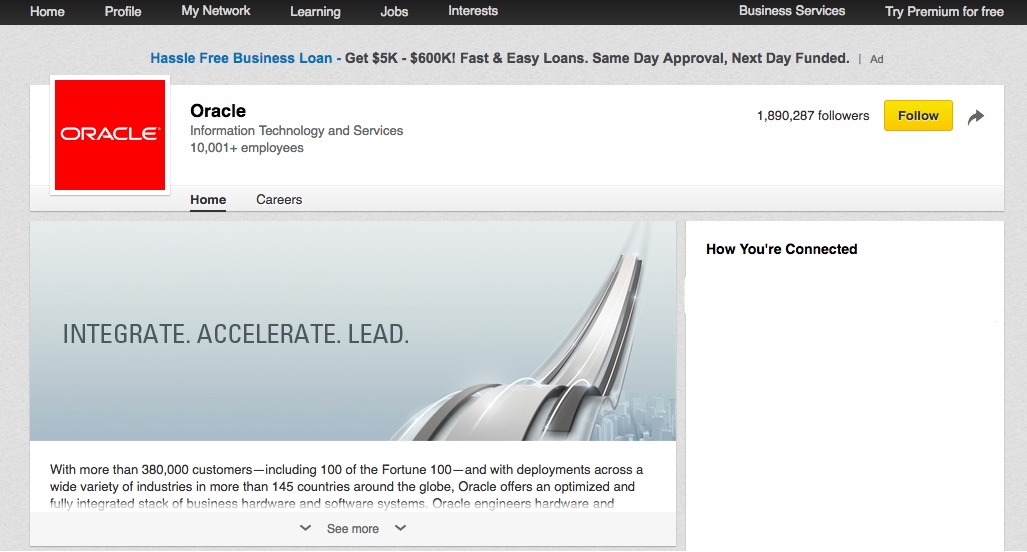Open the Home item in top navigation bar
This screenshot has height=552, width=1027.
click(47, 12)
